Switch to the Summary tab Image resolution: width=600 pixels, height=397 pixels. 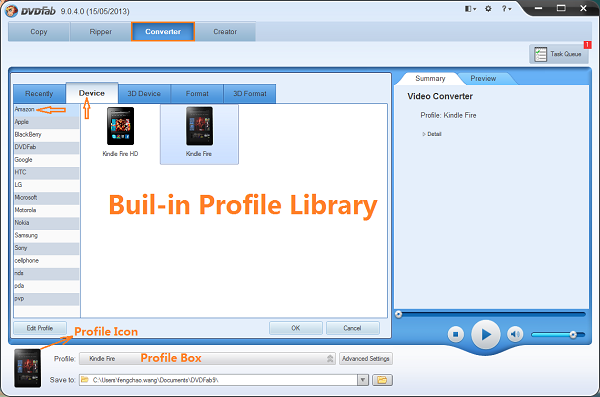[430, 78]
